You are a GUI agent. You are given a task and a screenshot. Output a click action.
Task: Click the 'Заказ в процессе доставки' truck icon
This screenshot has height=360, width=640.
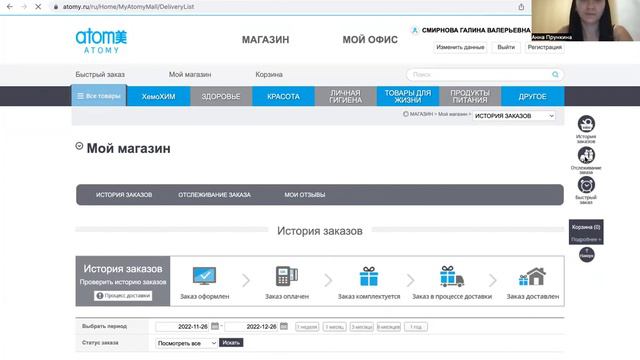(x=451, y=276)
